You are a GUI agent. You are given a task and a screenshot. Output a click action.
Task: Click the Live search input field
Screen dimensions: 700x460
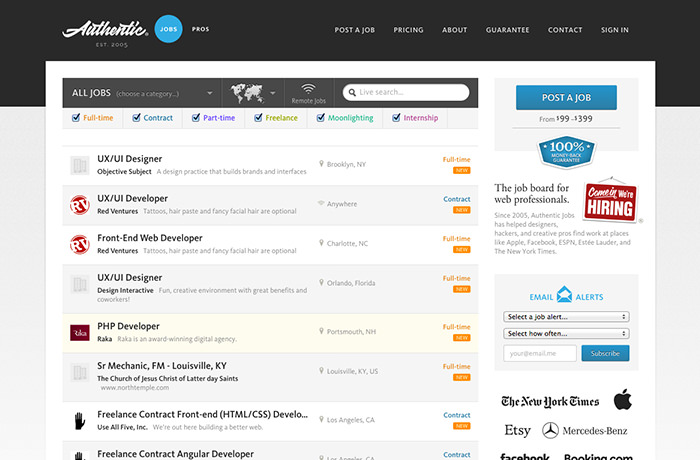tap(410, 92)
